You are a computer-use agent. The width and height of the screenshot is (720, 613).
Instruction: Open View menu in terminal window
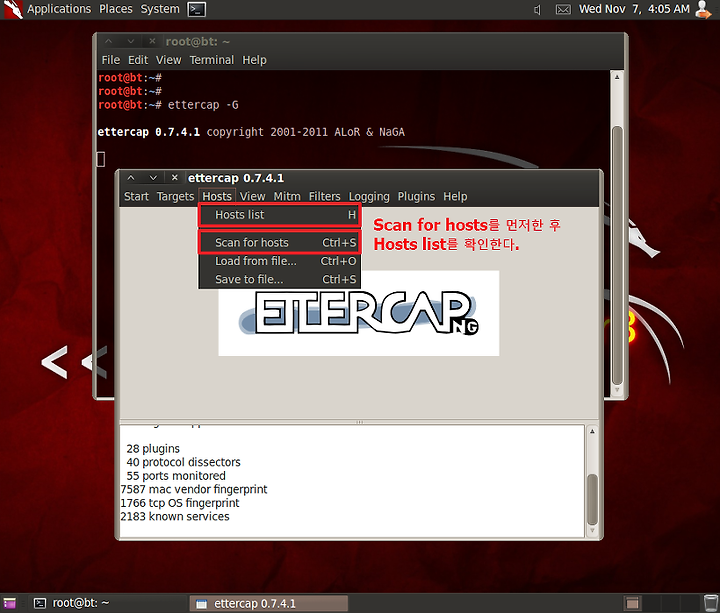169,60
